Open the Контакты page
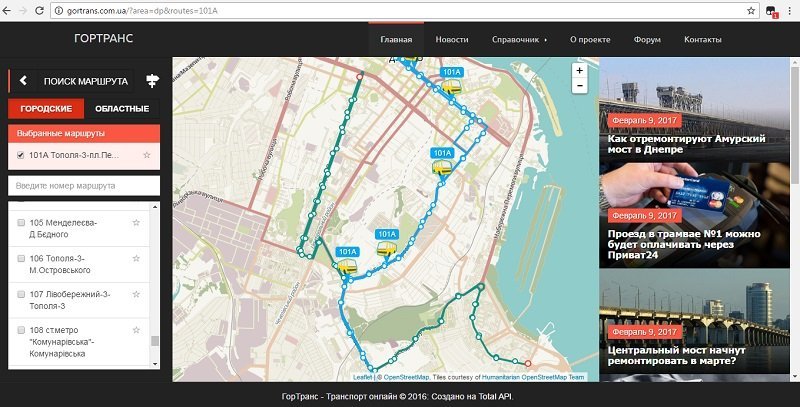Viewport: 800px width, 407px height. (x=702, y=39)
